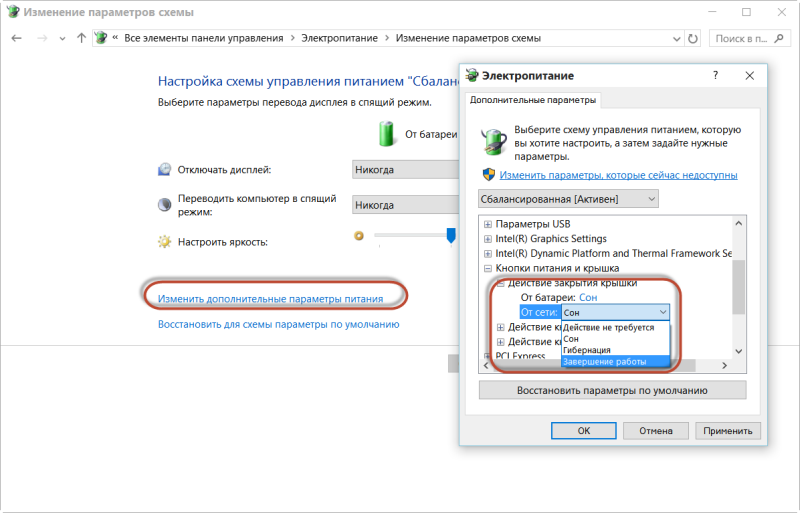This screenshot has width=800, height=513.
Task: Click the sun icon beside 'Настроить яркость'
Action: tap(164, 241)
